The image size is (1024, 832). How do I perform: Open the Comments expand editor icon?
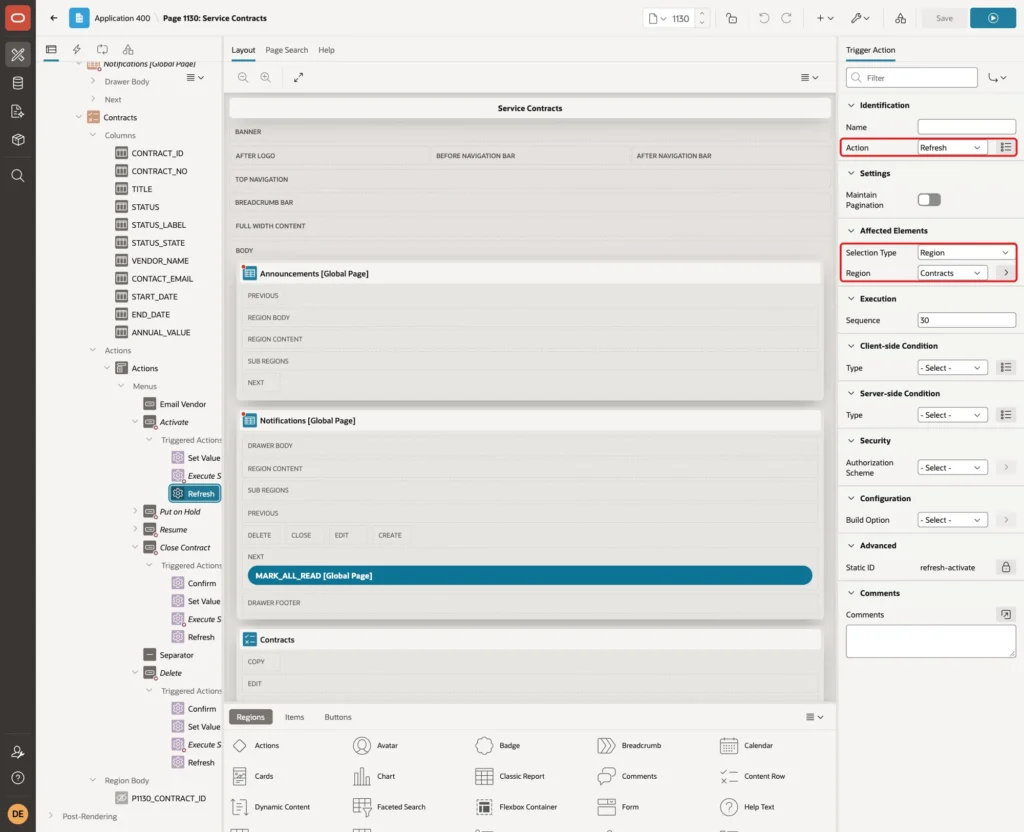click(1006, 615)
